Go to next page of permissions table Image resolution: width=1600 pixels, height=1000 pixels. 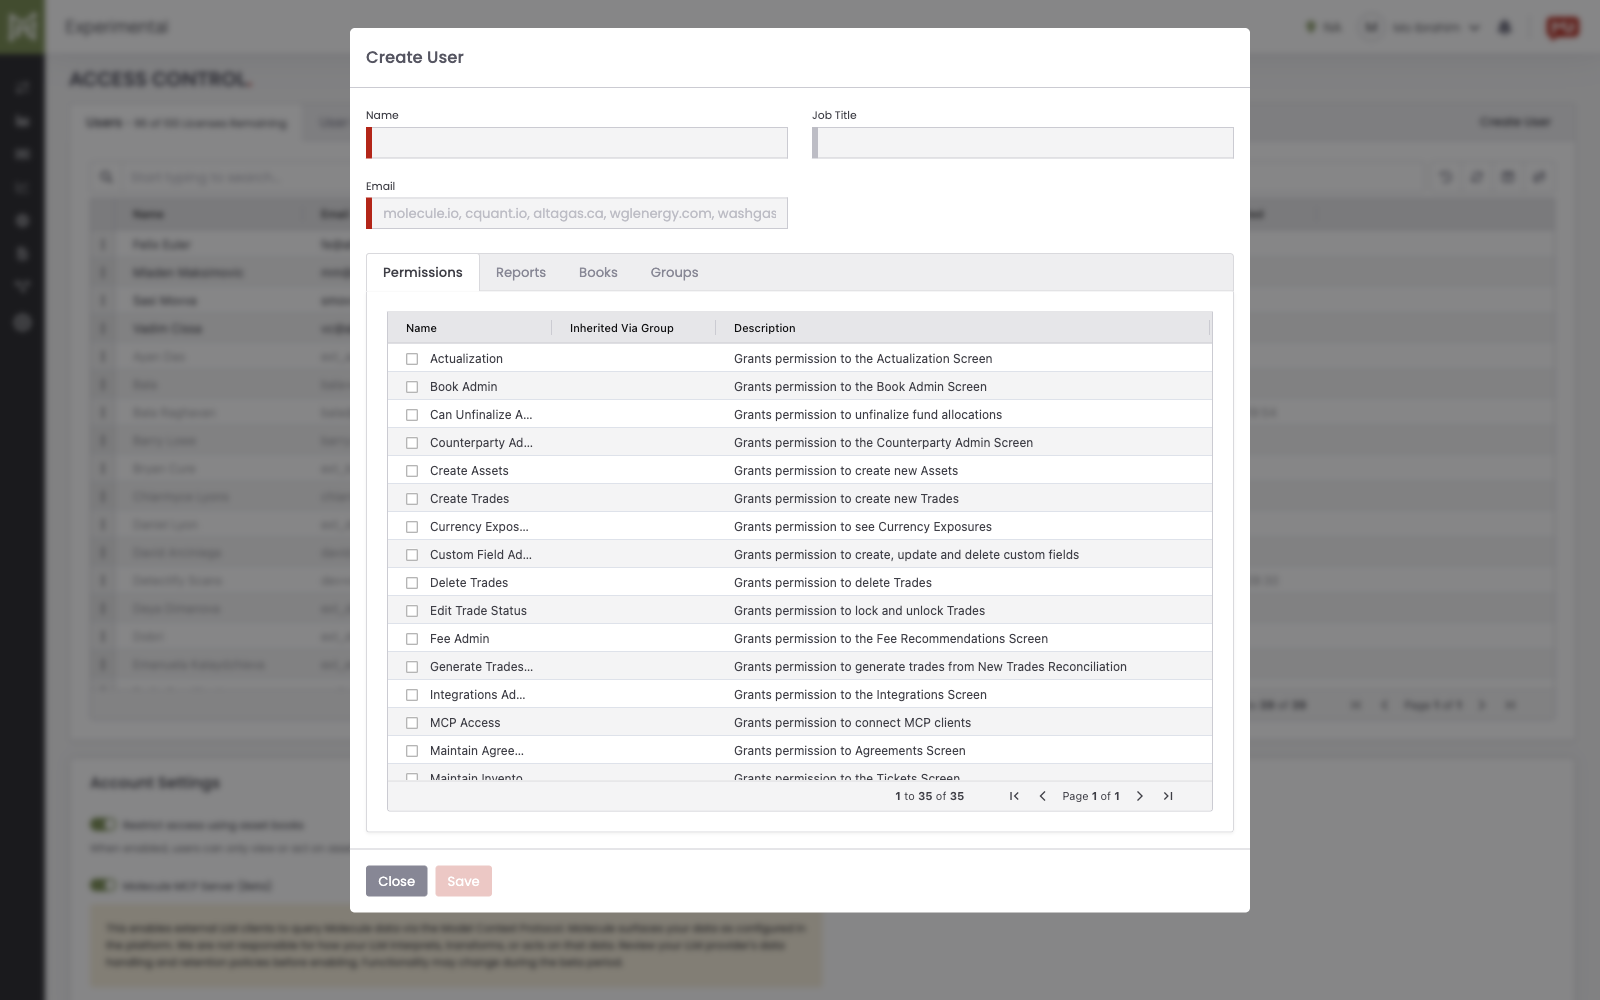pos(1139,796)
